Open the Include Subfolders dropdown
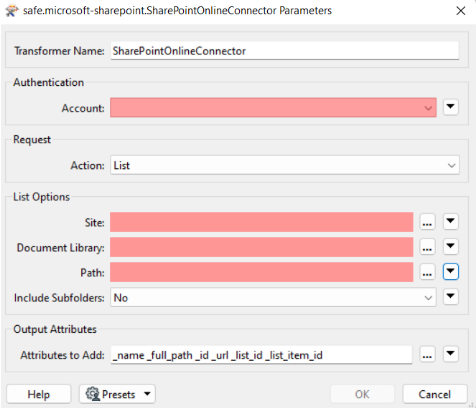 click(273, 297)
